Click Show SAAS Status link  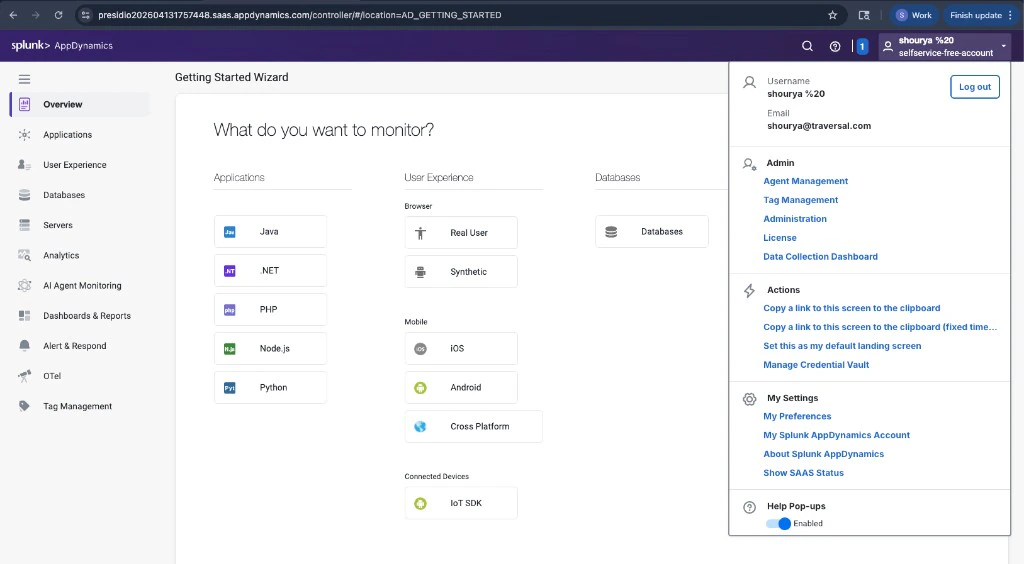point(803,473)
